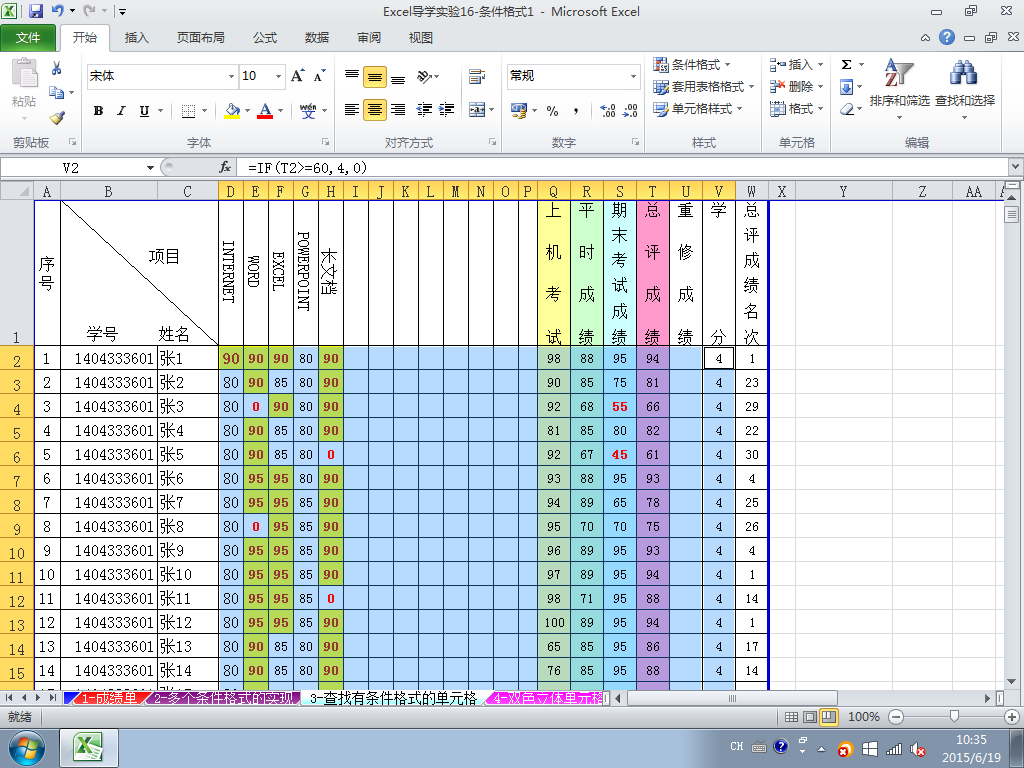This screenshot has width=1024, height=768.
Task: Click the Fill down arrow icon
Action: (846, 87)
